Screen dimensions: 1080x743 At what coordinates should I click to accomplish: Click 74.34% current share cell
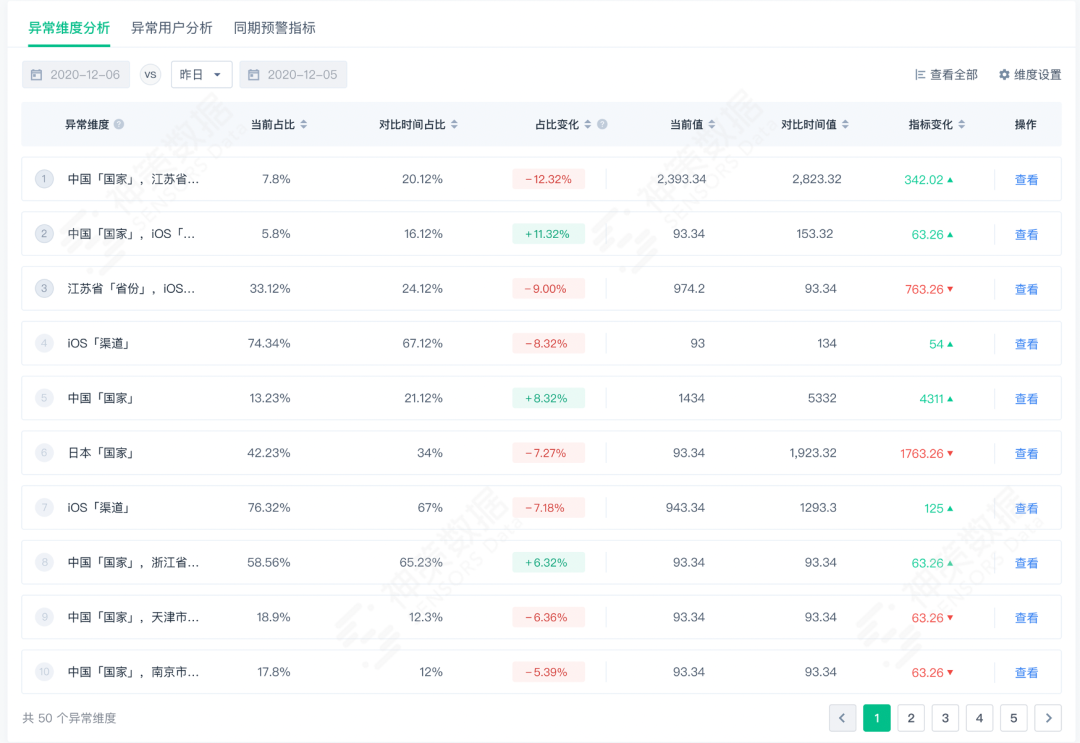pos(269,344)
